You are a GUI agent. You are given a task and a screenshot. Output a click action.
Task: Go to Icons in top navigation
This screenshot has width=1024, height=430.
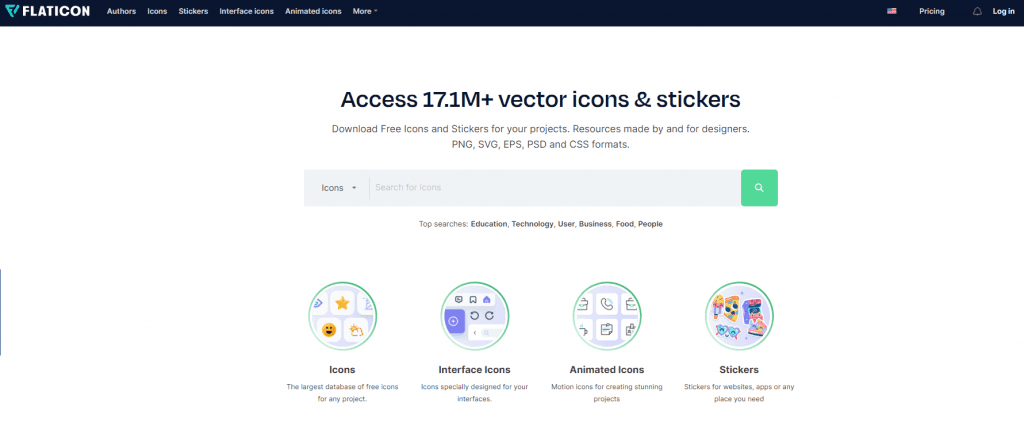click(x=157, y=11)
